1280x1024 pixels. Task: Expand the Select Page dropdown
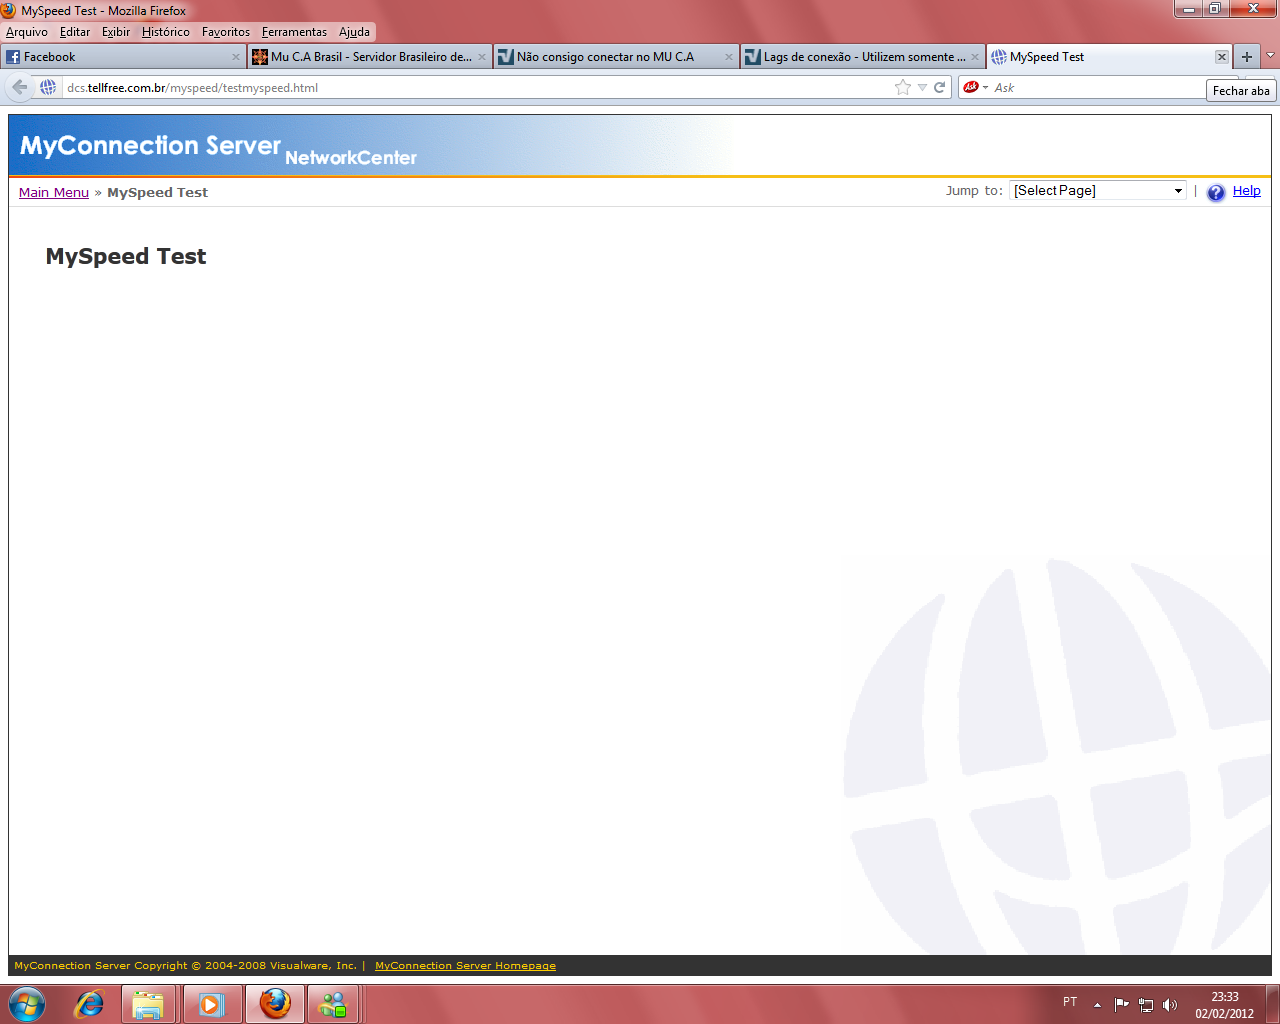[x=1178, y=191]
